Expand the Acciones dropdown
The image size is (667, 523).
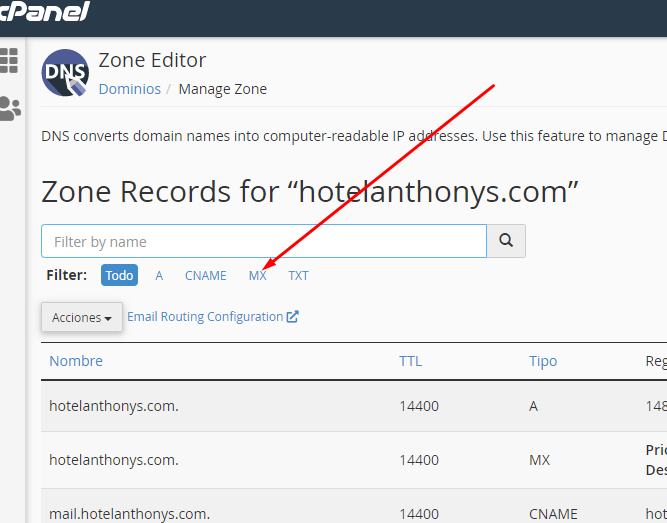click(x=82, y=317)
